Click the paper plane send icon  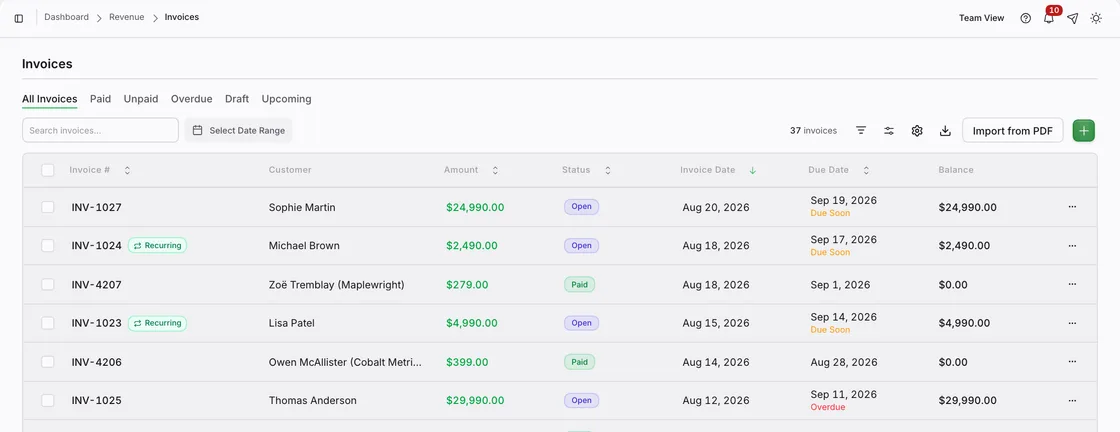1072,18
